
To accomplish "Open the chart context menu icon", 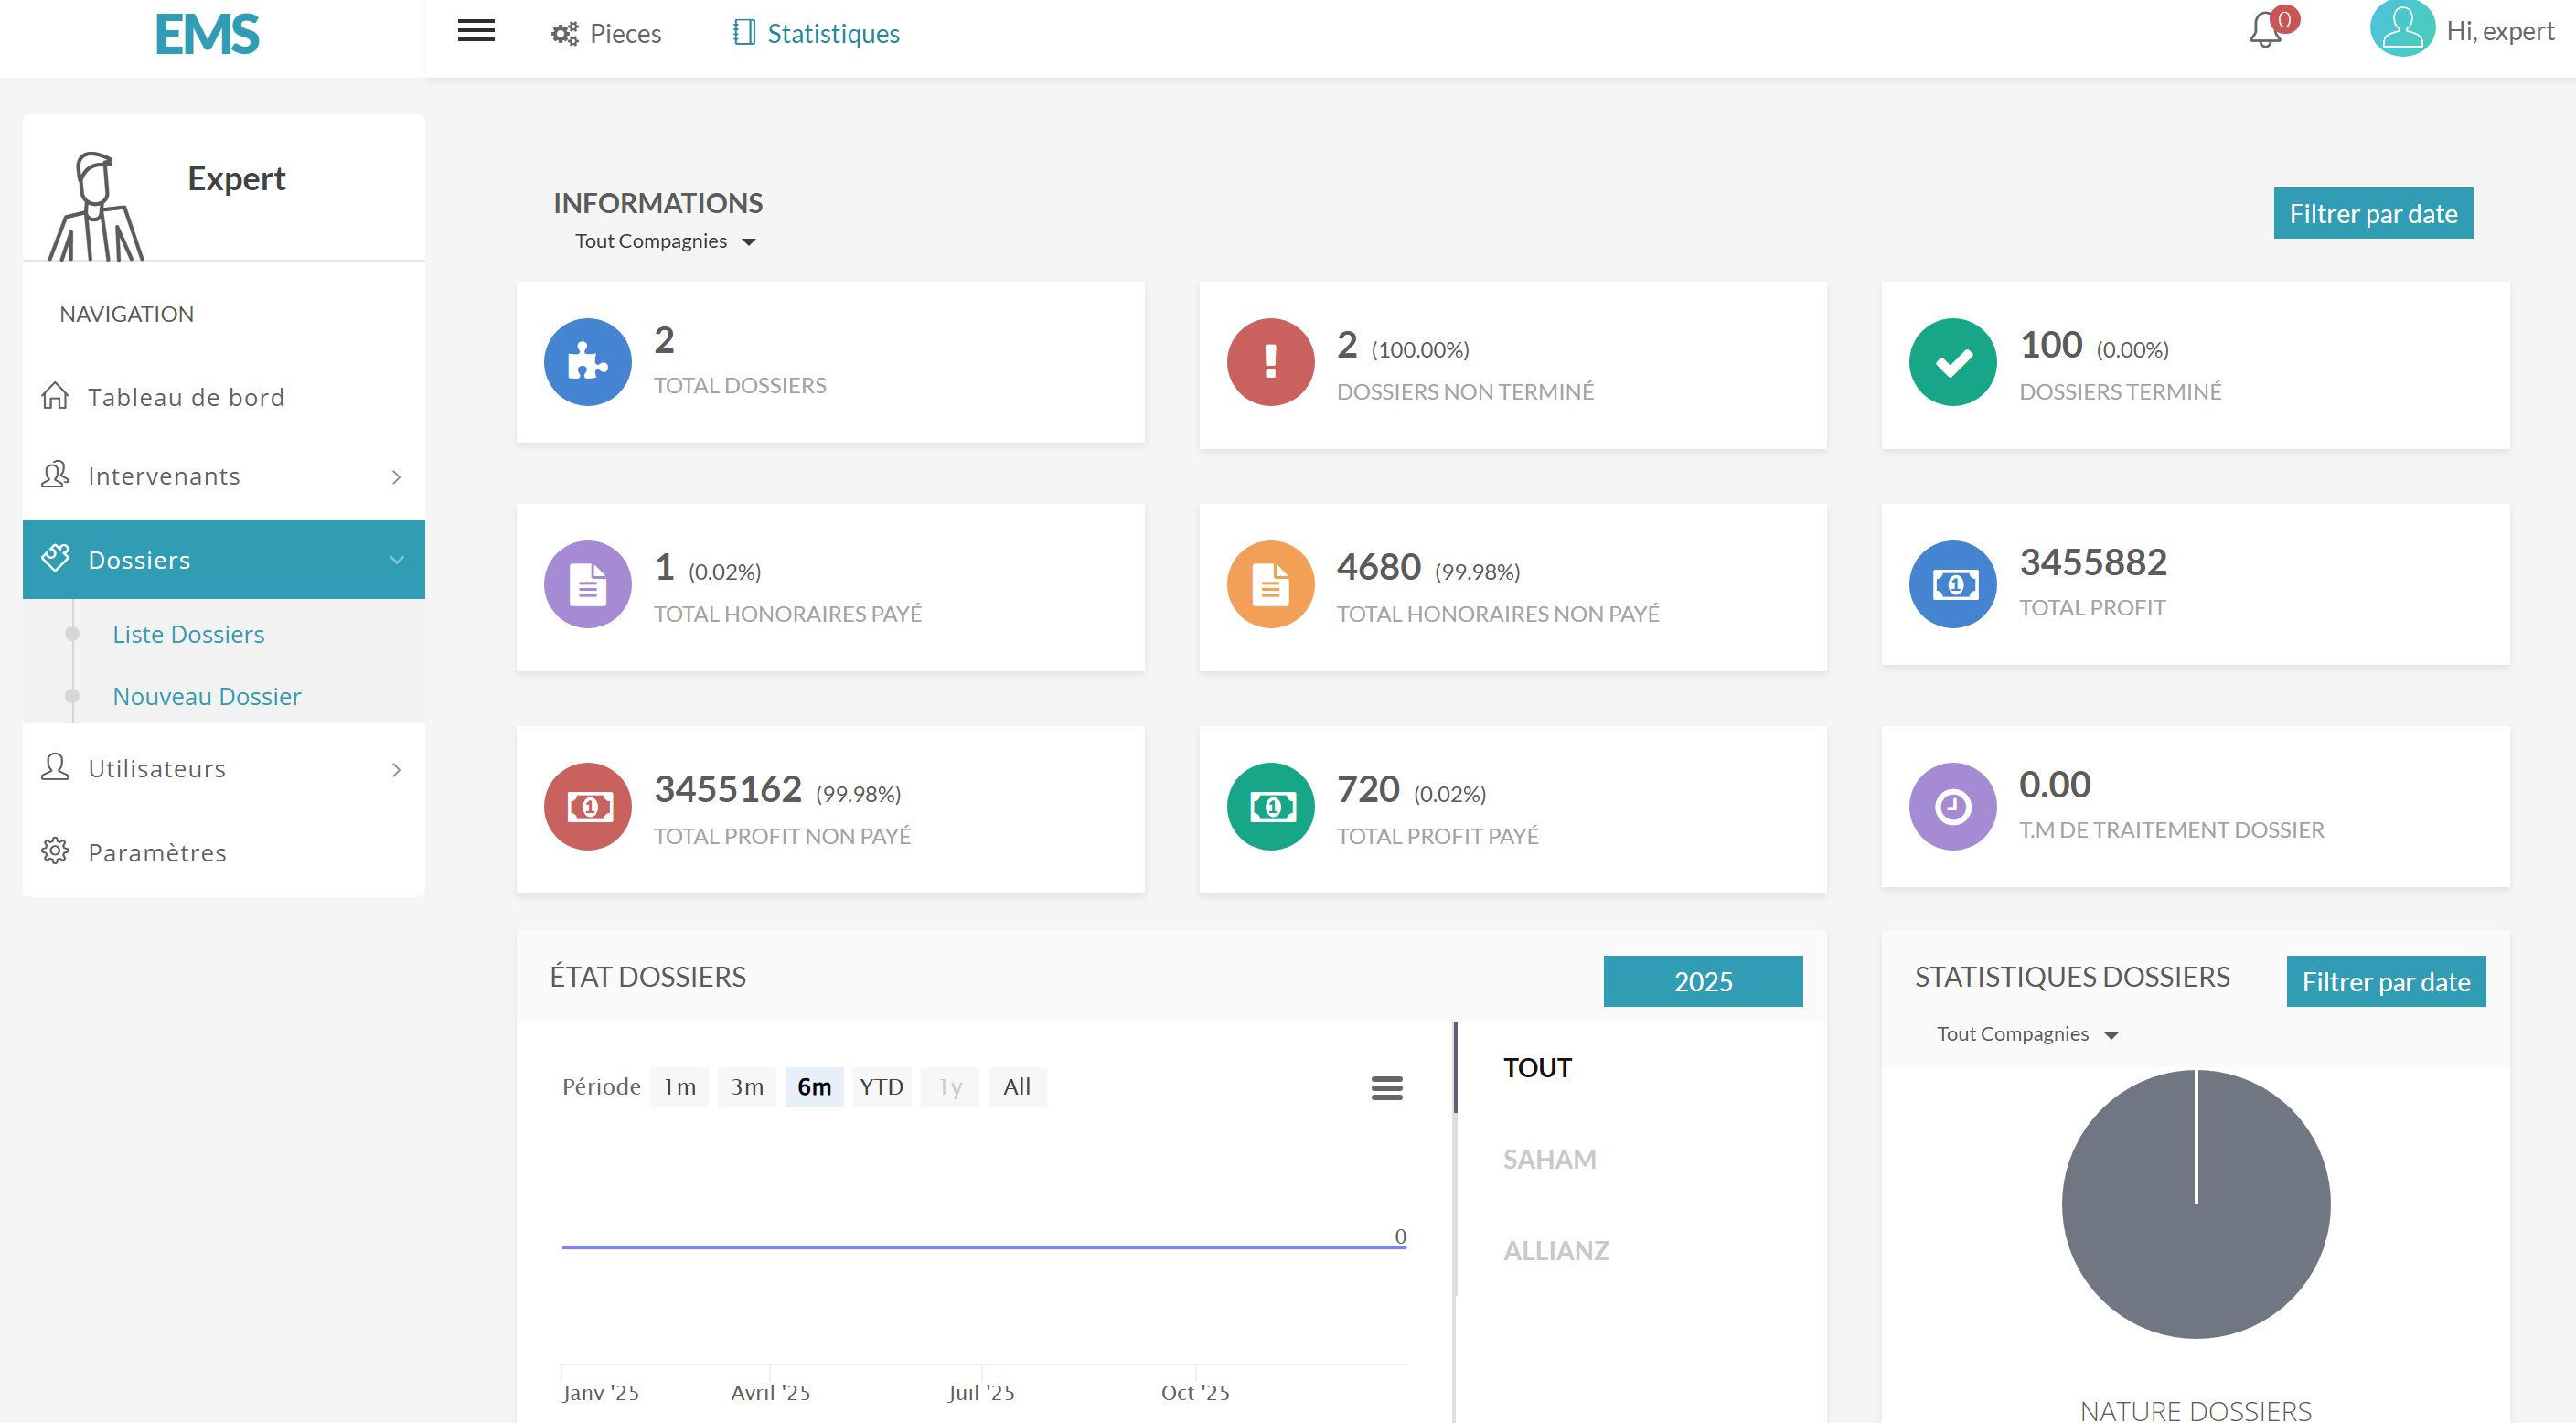I will click(x=1386, y=1087).
